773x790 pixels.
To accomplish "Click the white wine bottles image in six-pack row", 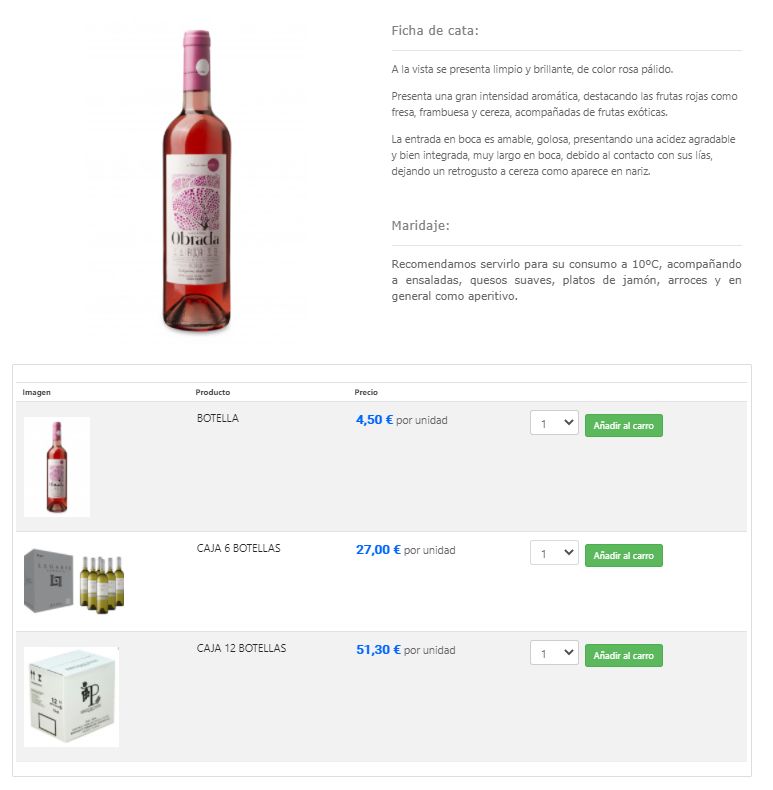I will (x=102, y=584).
